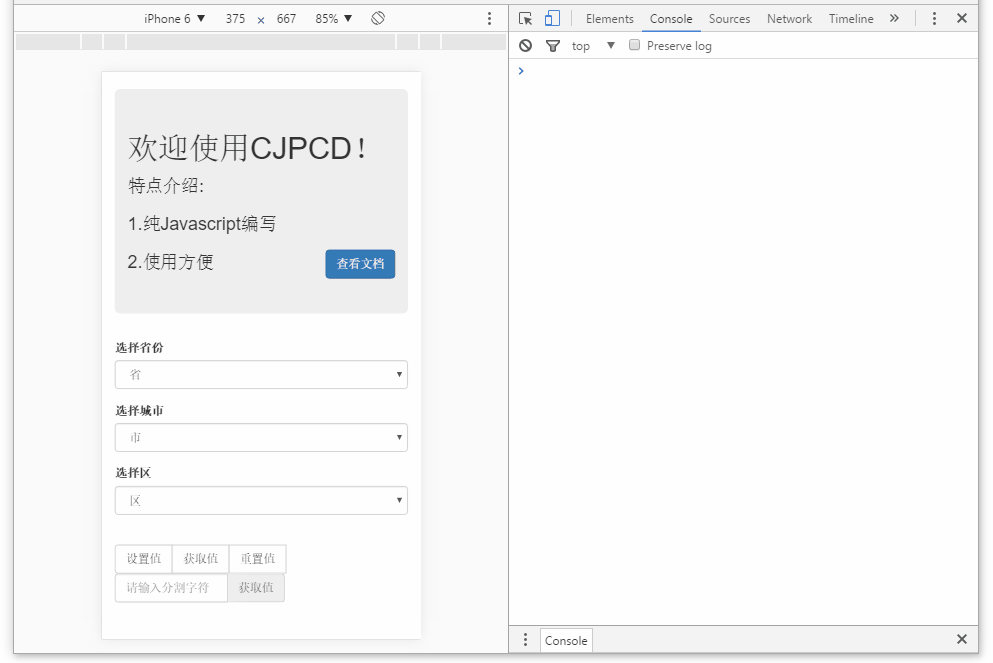Clear the console with the ban icon
The image size is (993, 663).
[x=526, y=46]
